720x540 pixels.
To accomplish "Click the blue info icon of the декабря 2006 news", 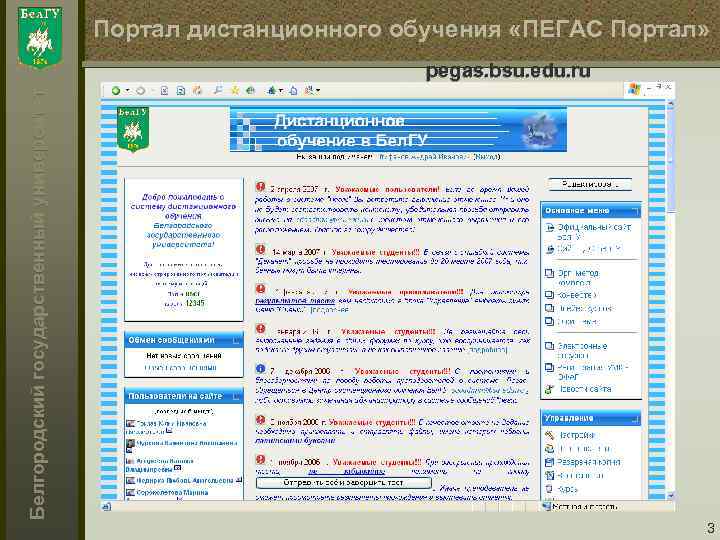I will click(260, 369).
